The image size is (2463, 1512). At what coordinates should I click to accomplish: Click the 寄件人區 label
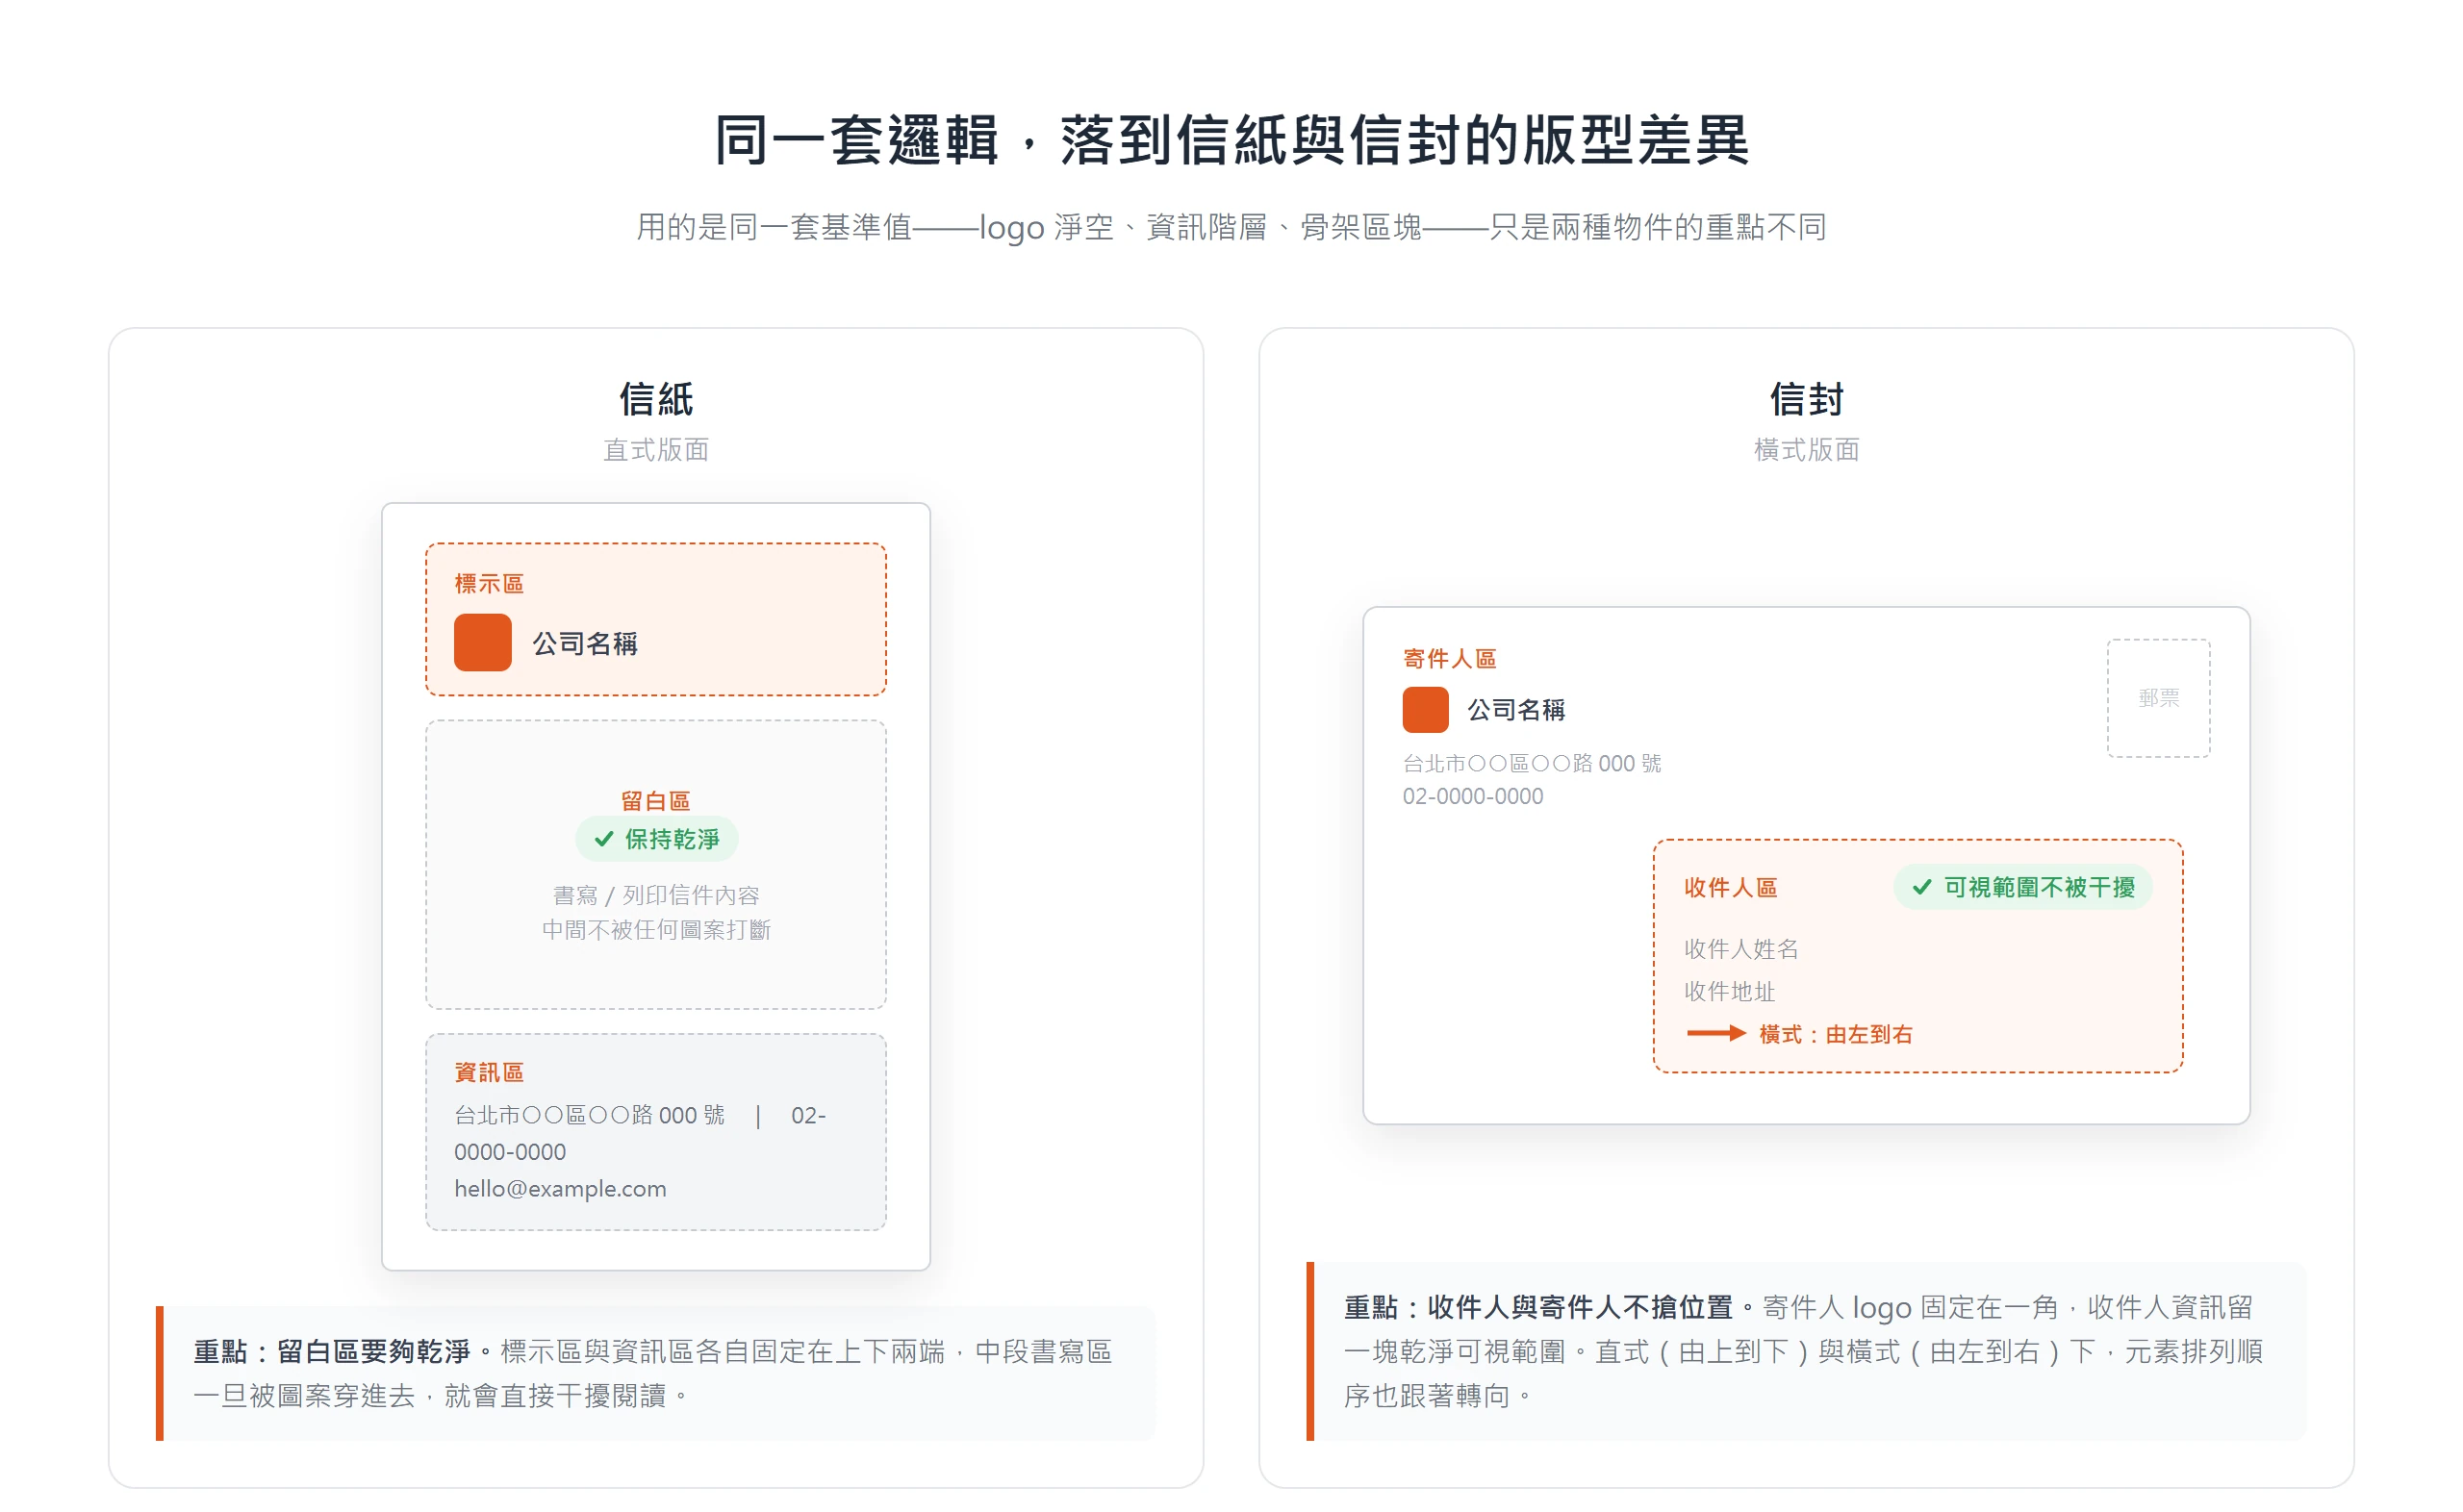pyautogui.click(x=1450, y=659)
